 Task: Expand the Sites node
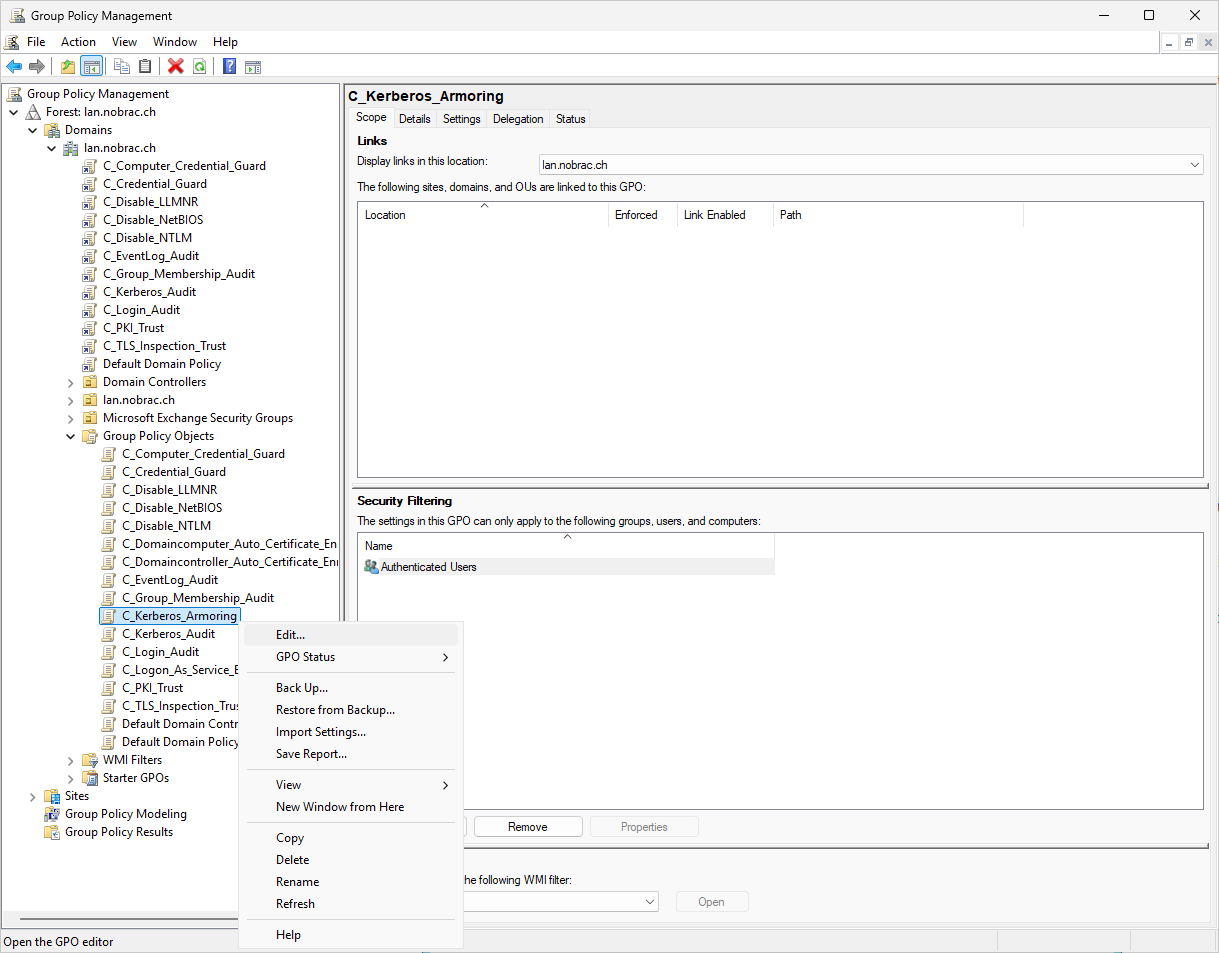pos(33,796)
